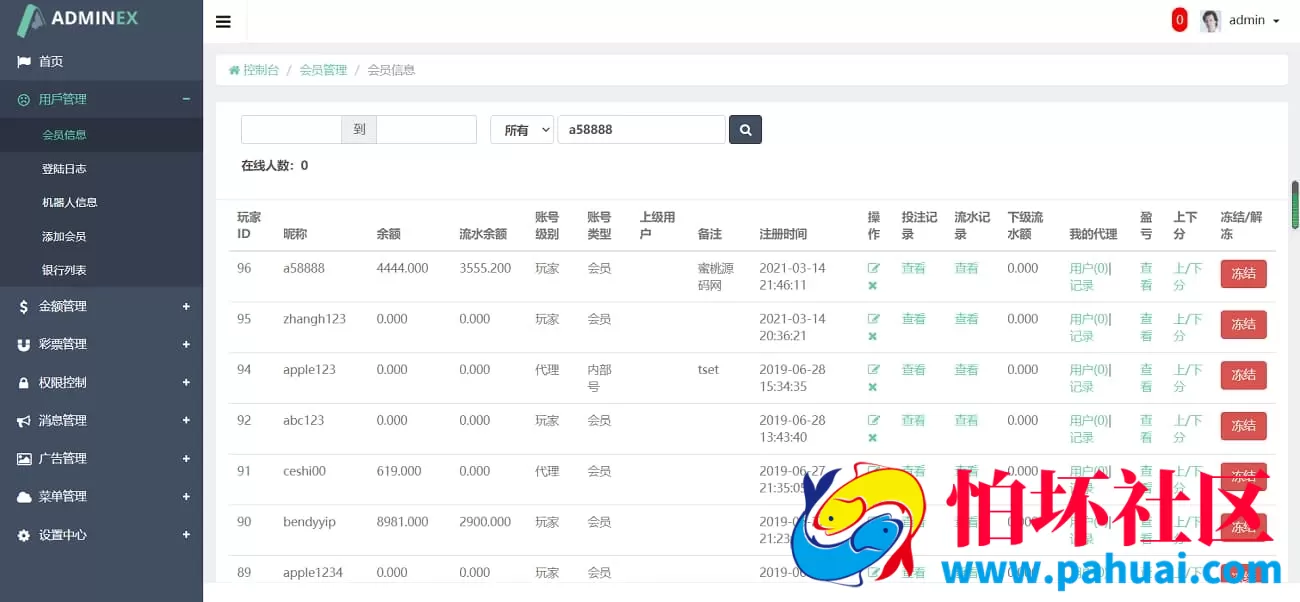Viewport: 1300px width, 602px height.
Task: Click the search input containing a58888
Action: (641, 129)
